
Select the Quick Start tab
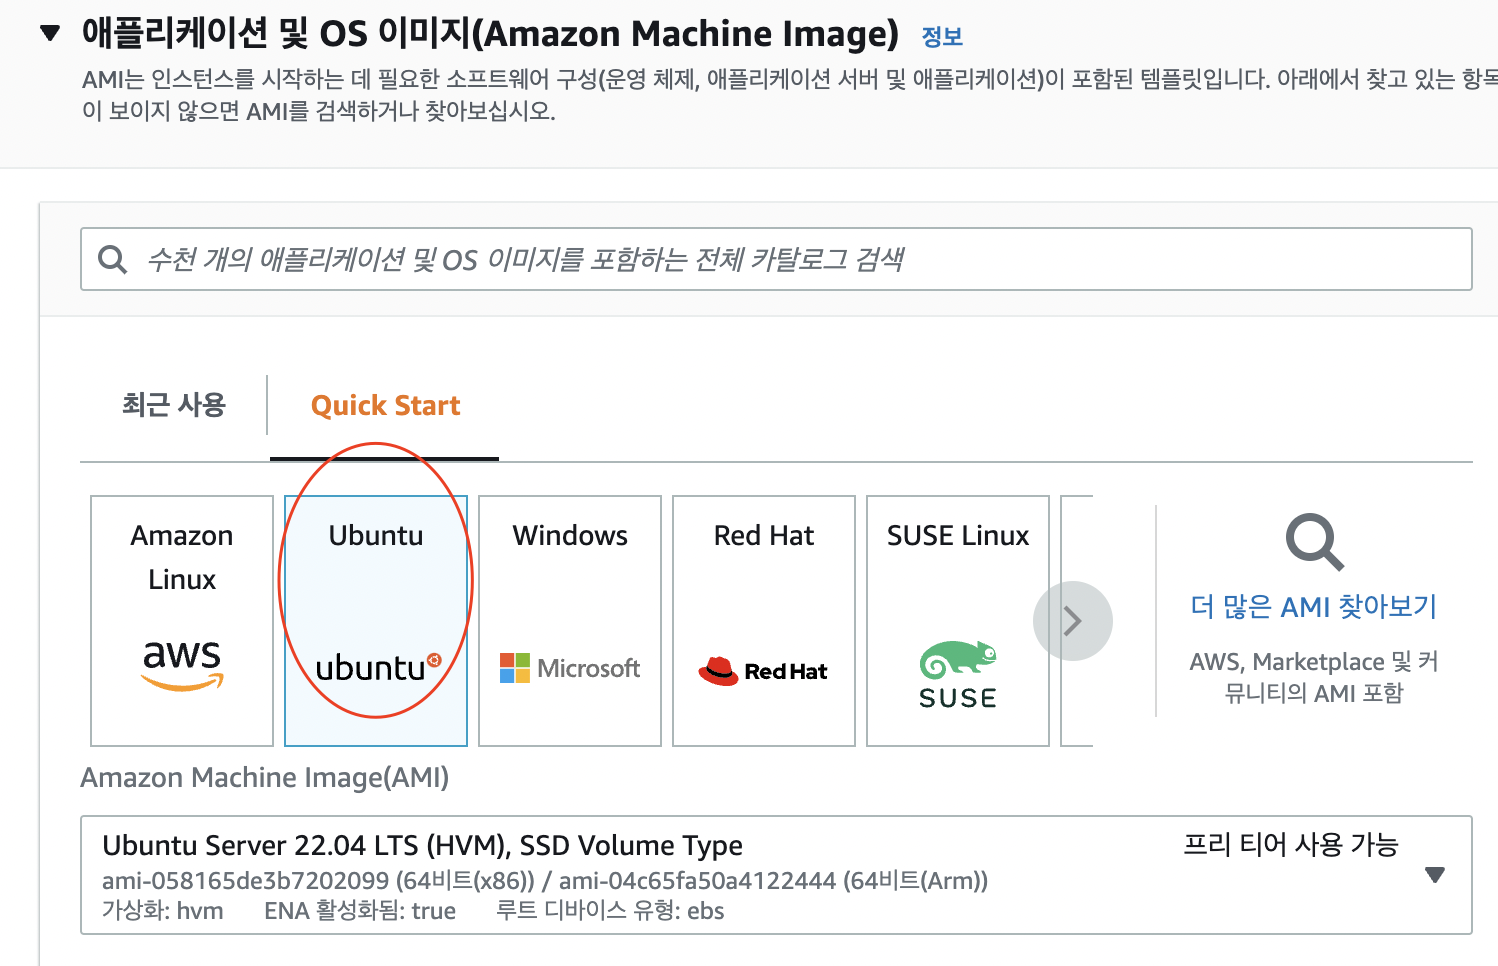coord(385,405)
